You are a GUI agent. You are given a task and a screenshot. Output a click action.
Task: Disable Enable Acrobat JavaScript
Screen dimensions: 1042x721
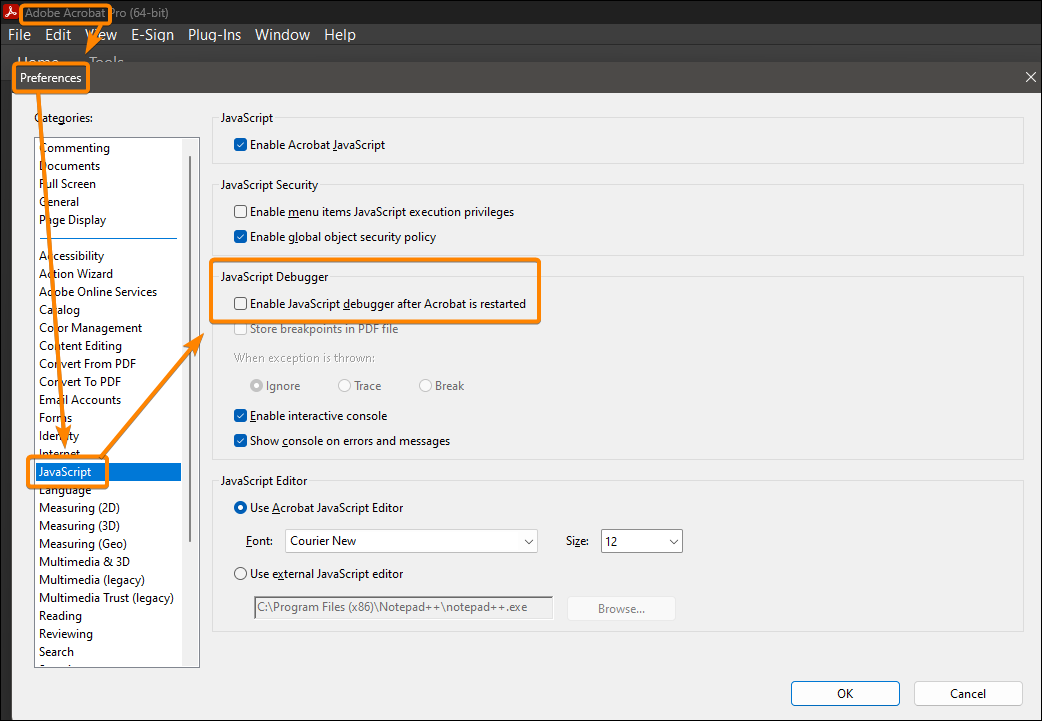click(240, 144)
